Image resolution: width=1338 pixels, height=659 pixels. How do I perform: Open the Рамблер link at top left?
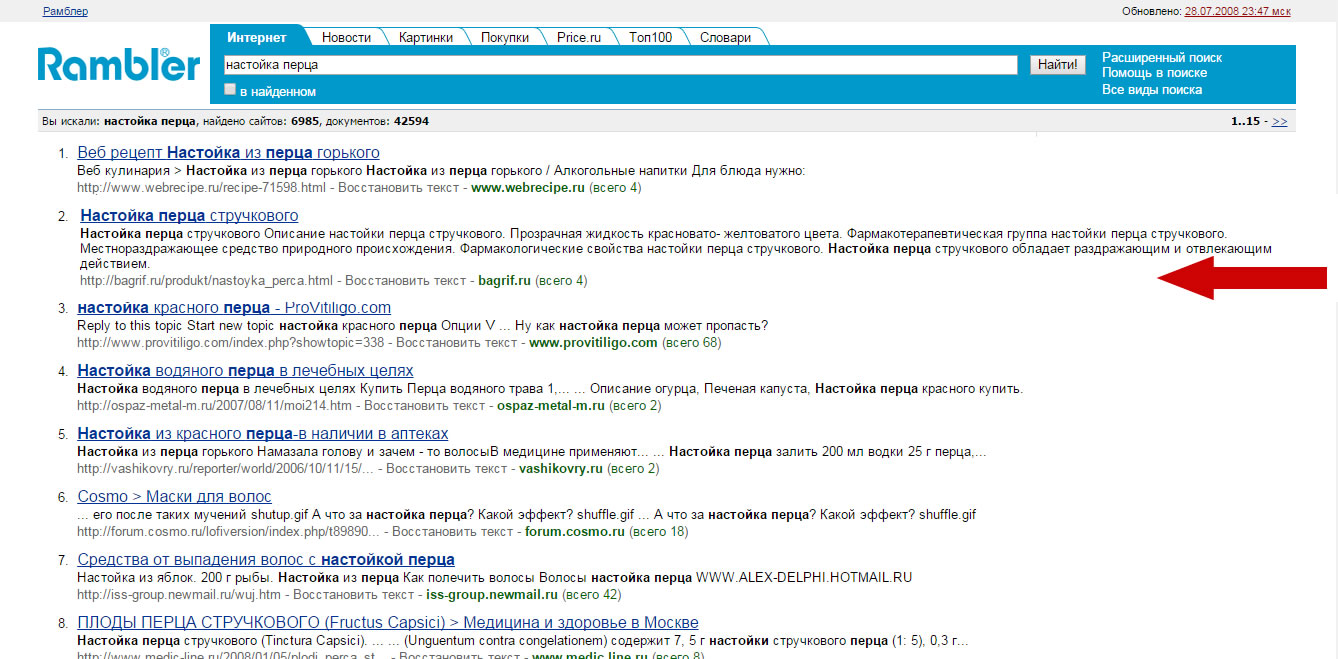pos(66,11)
